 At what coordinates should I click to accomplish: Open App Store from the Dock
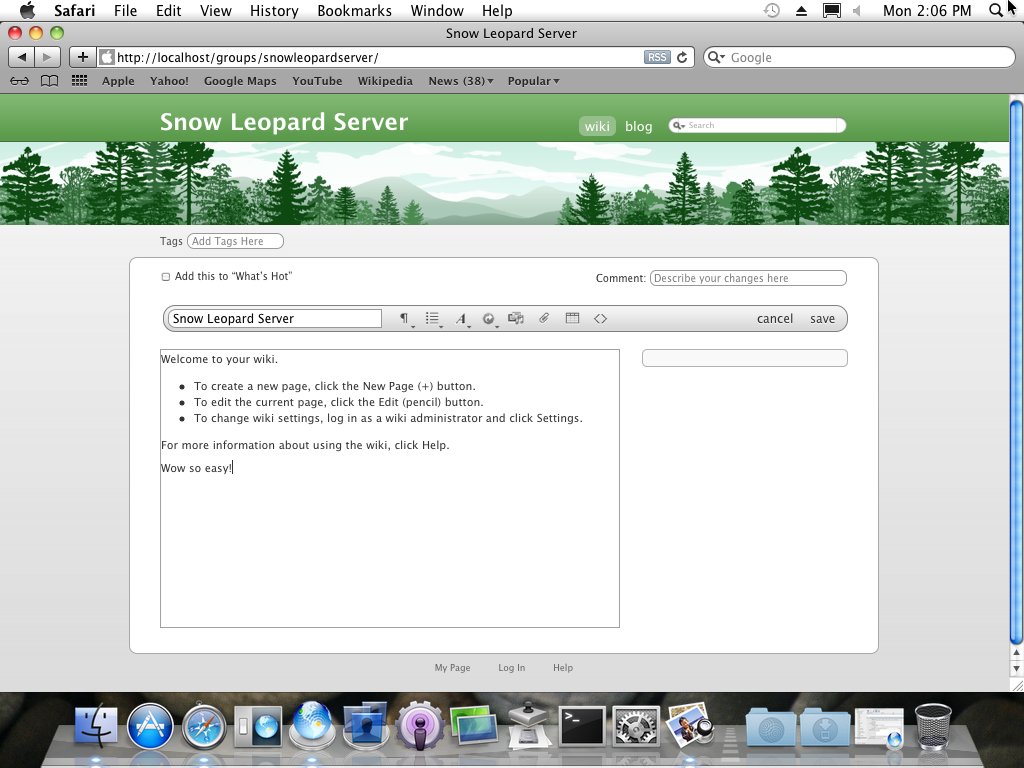pyautogui.click(x=150, y=726)
